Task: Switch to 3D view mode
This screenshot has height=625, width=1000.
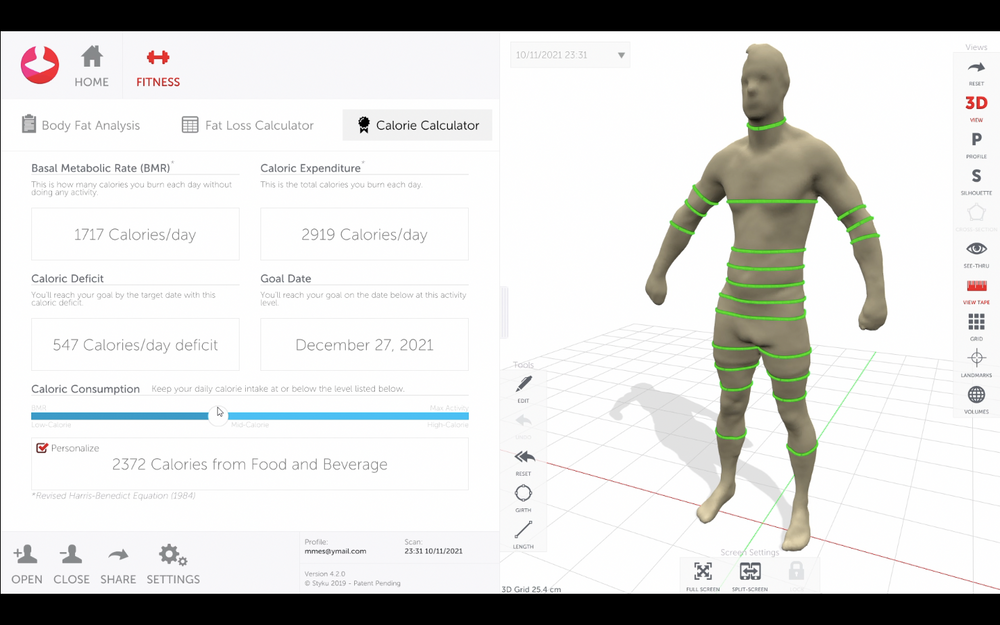Action: pos(975,105)
